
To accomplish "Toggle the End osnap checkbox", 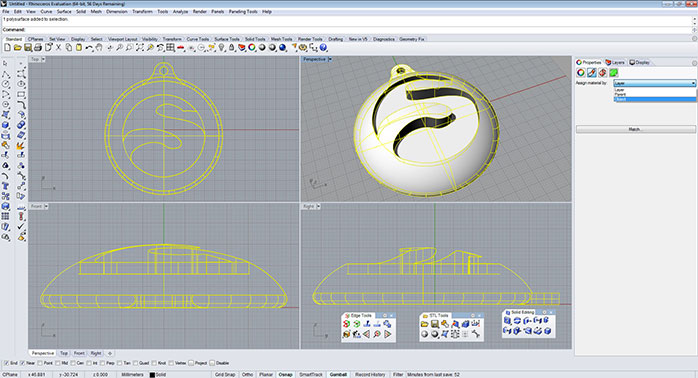I will (6, 363).
